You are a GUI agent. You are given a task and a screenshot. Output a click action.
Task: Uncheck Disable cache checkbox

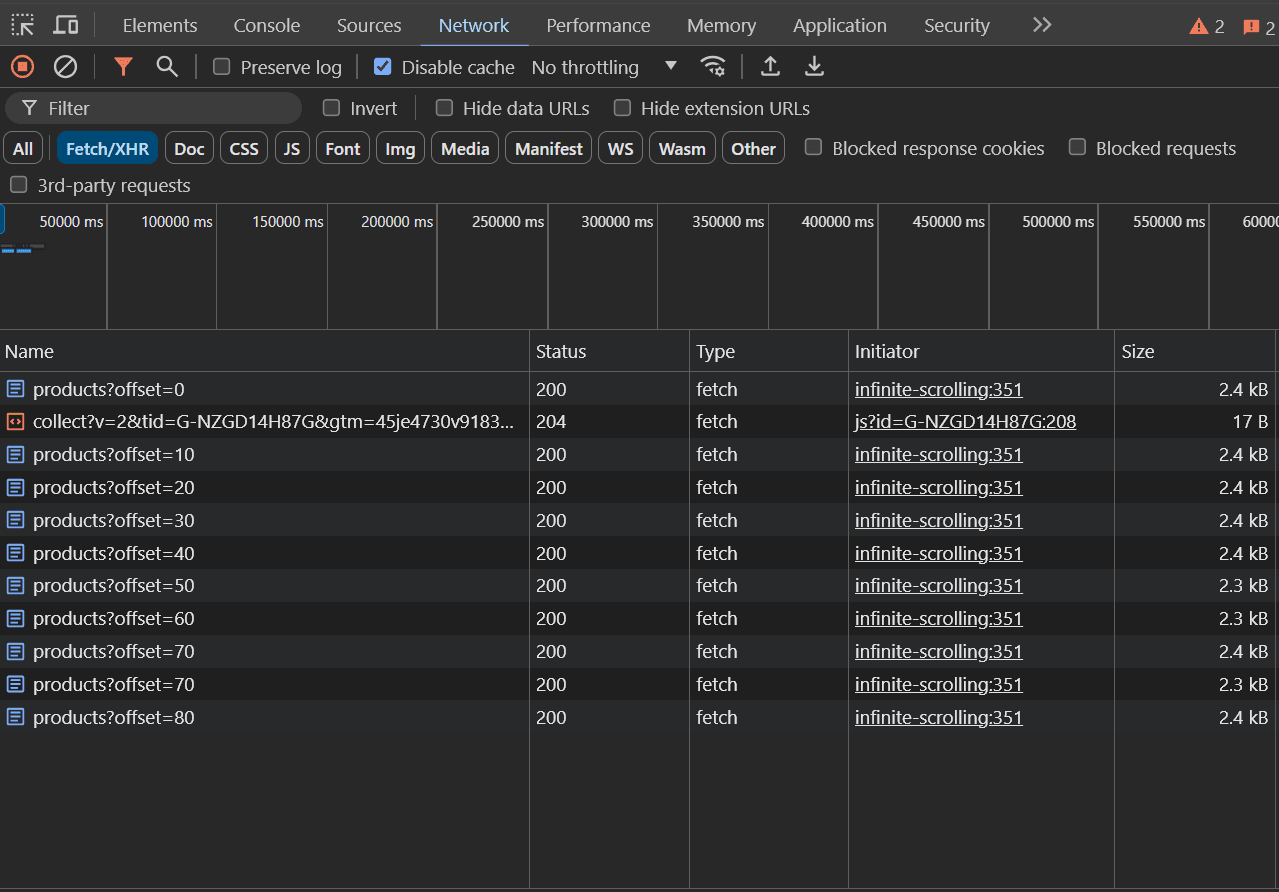pyautogui.click(x=382, y=67)
